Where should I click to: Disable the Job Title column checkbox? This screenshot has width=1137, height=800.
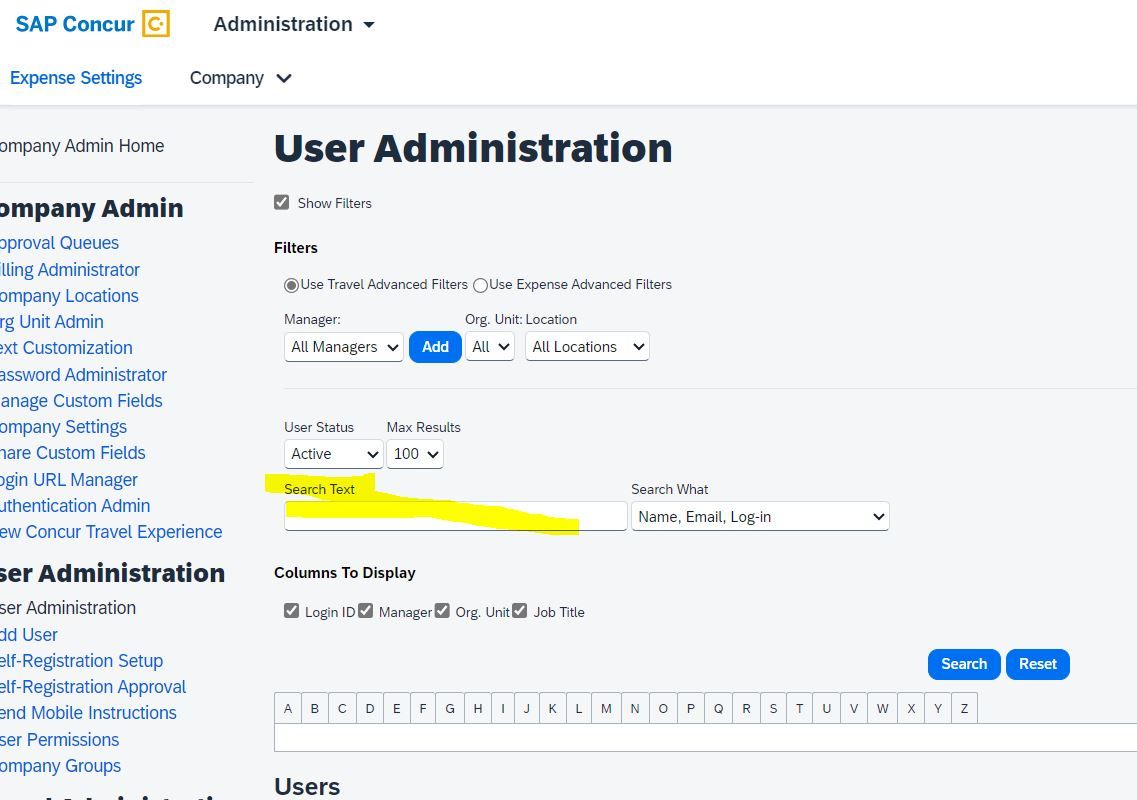[520, 610]
